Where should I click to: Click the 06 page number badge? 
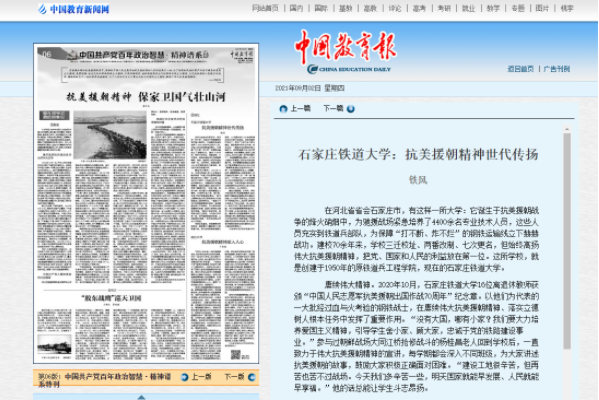pos(46,54)
